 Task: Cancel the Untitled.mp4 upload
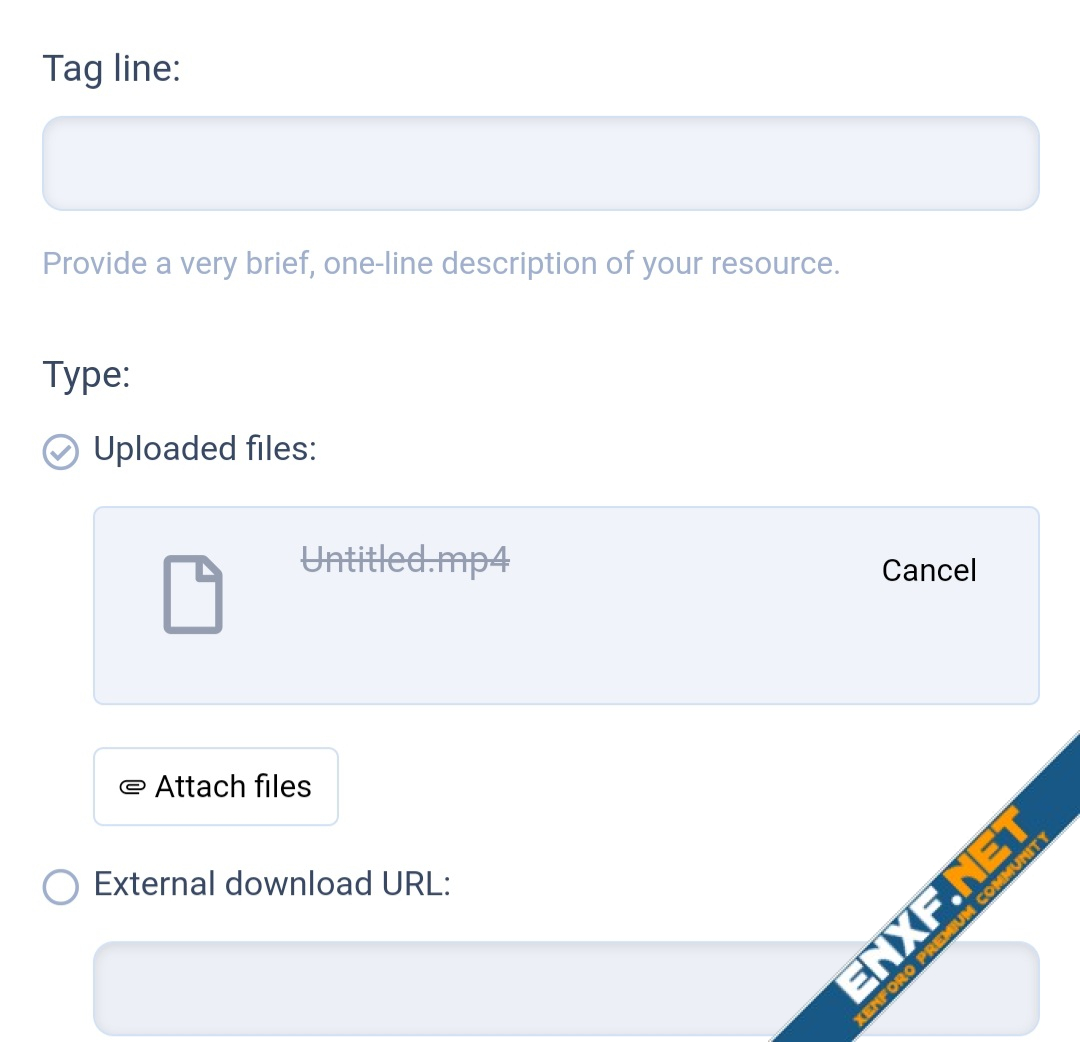928,570
